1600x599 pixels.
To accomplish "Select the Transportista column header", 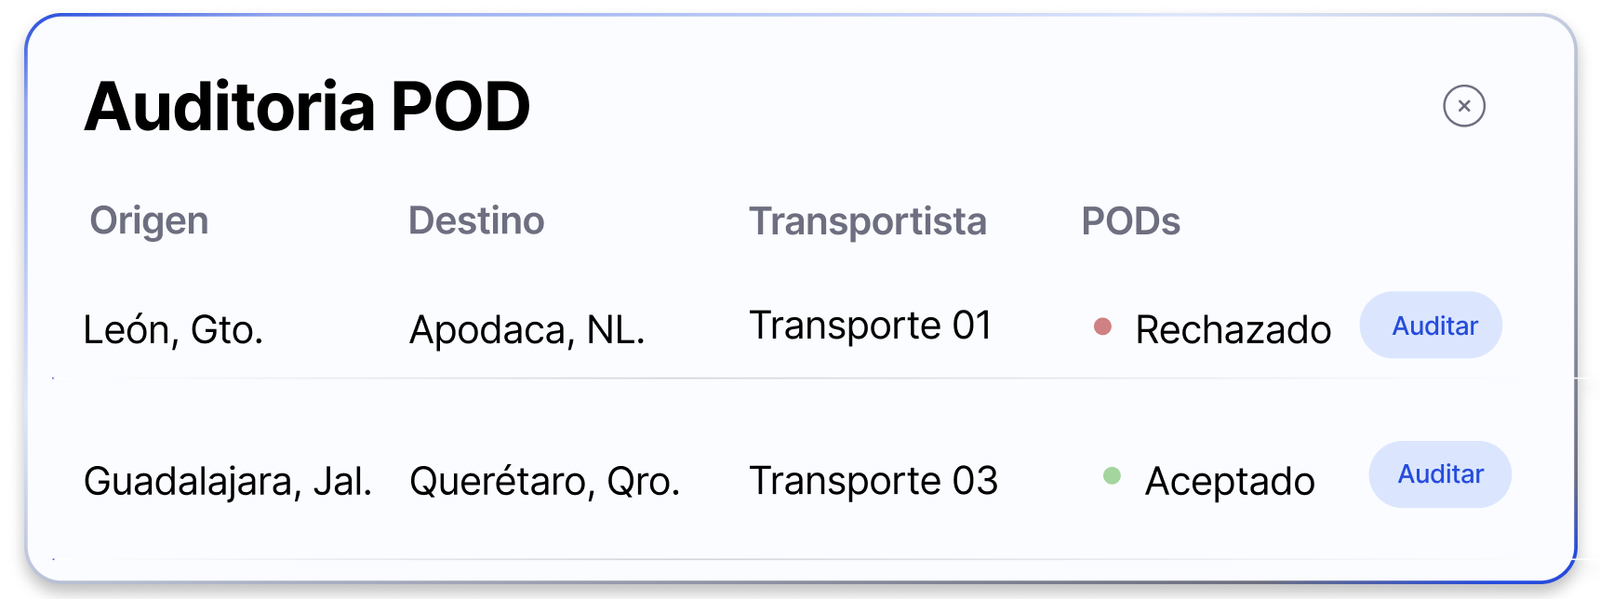I will (868, 222).
